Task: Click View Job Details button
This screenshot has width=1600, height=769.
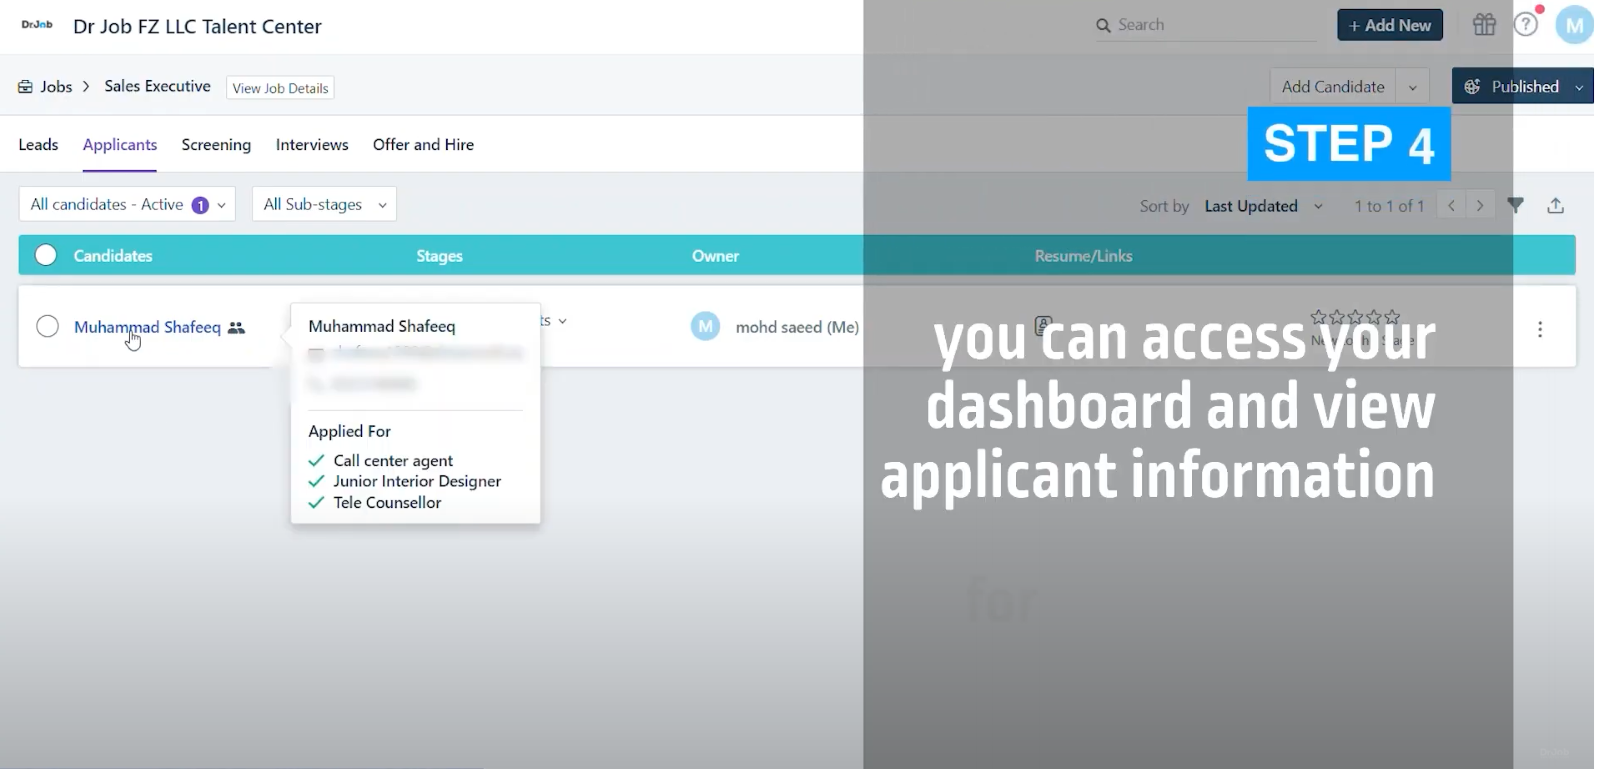Action: point(280,88)
